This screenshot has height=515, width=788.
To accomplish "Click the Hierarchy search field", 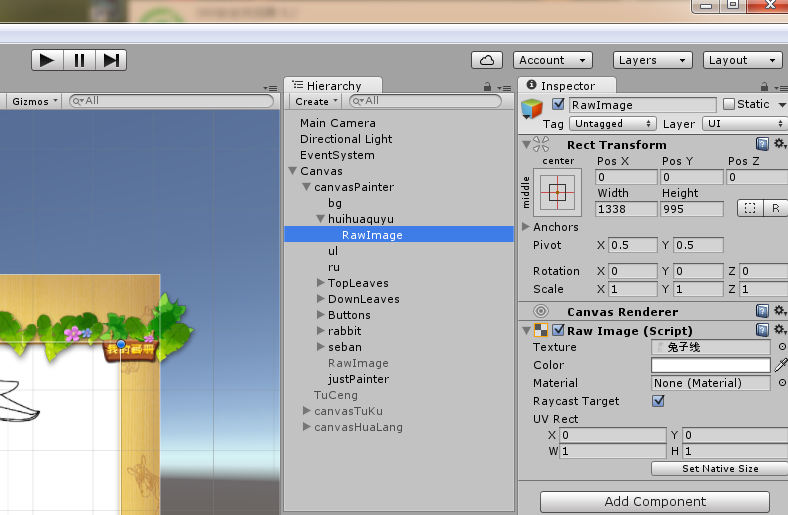I will tap(425, 101).
